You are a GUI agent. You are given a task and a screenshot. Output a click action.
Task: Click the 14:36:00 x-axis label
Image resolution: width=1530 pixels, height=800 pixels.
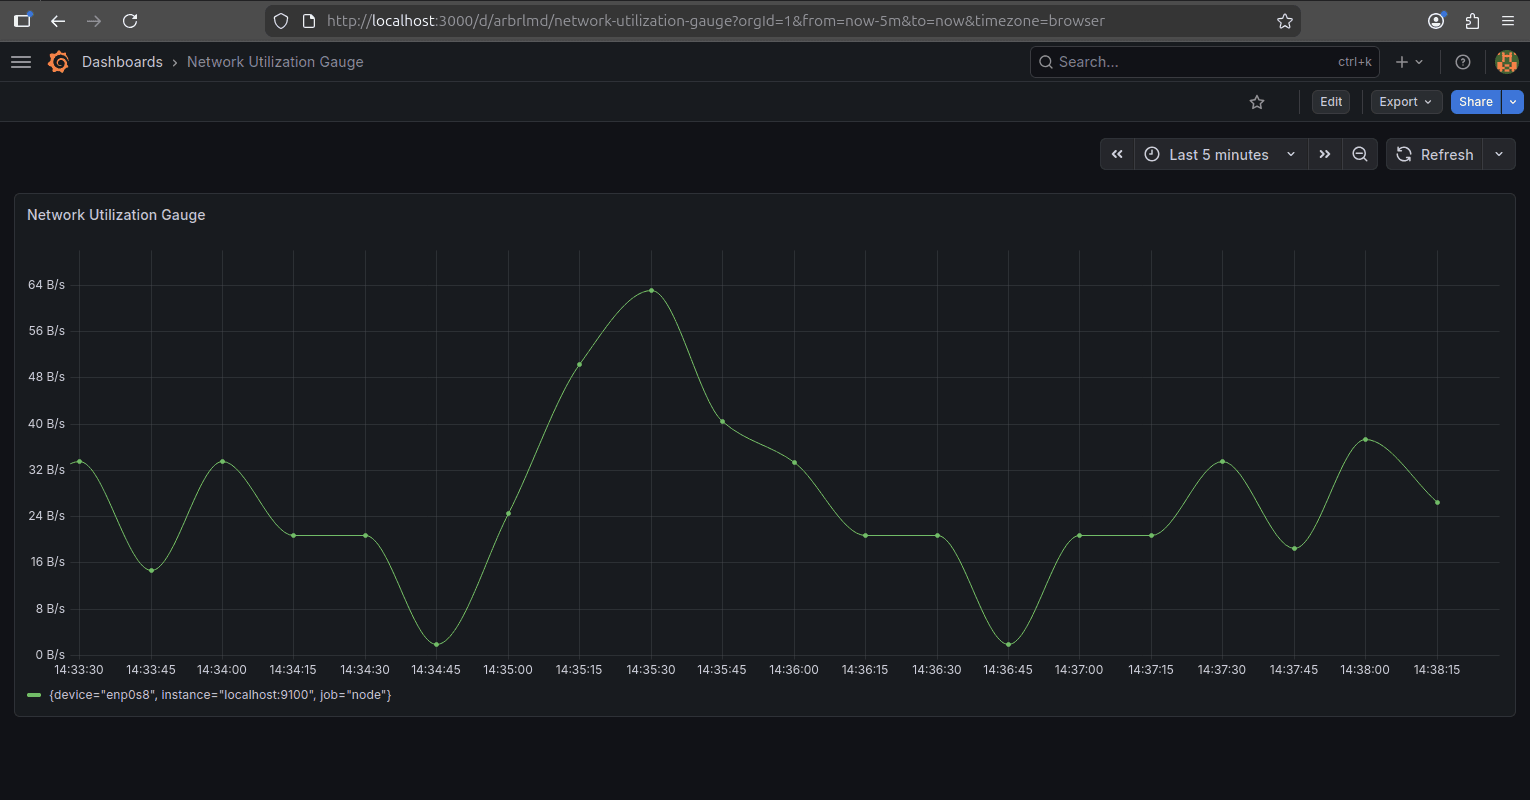794,670
